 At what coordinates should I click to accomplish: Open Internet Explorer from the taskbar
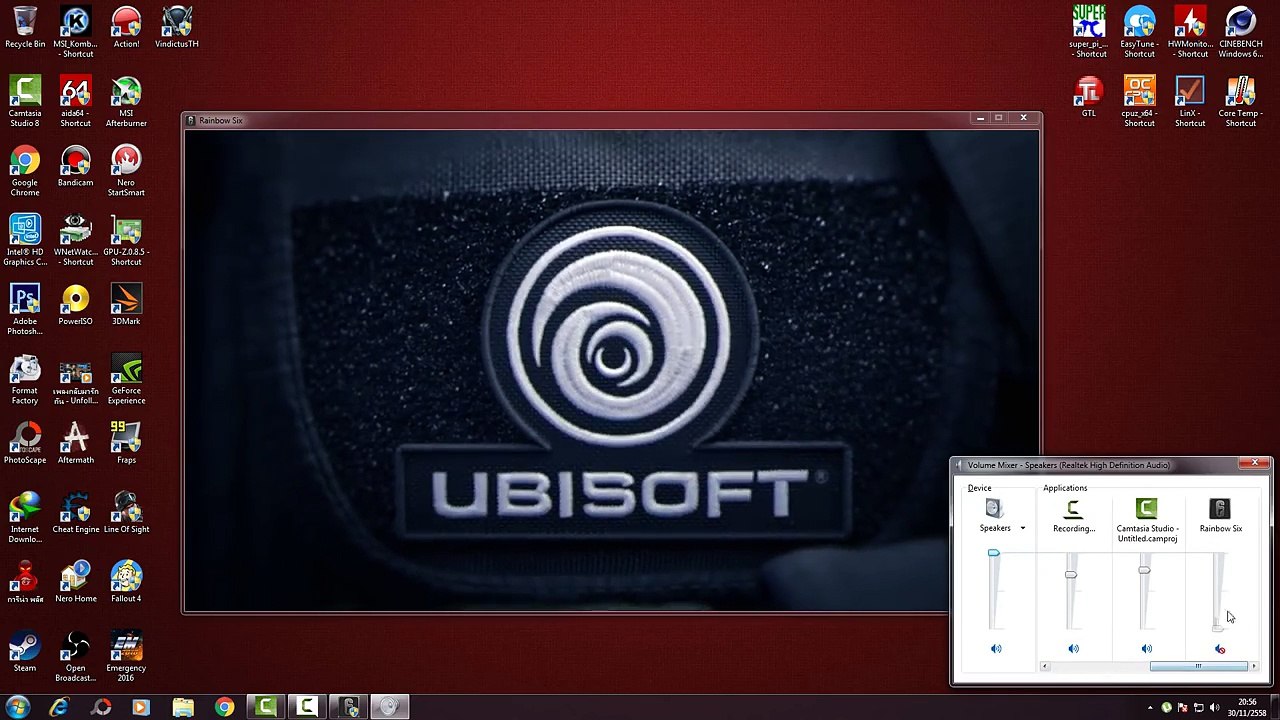point(59,707)
